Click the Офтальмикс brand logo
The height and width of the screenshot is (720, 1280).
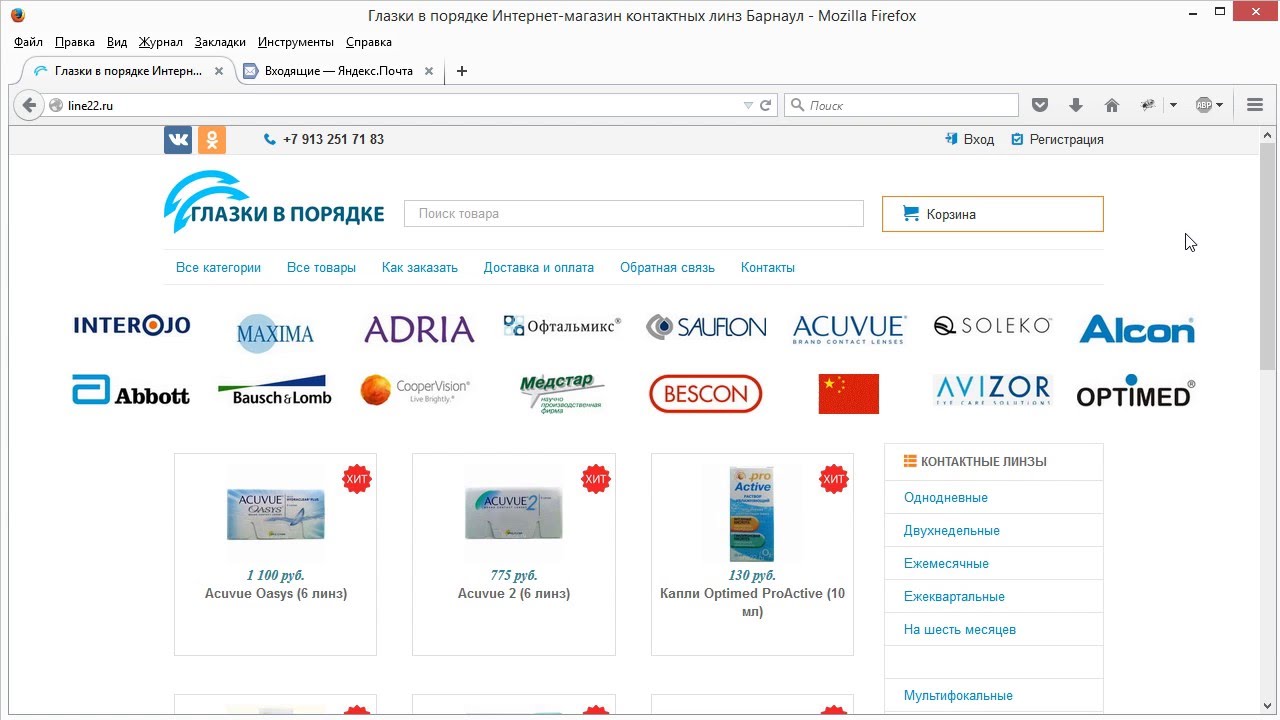click(x=562, y=326)
